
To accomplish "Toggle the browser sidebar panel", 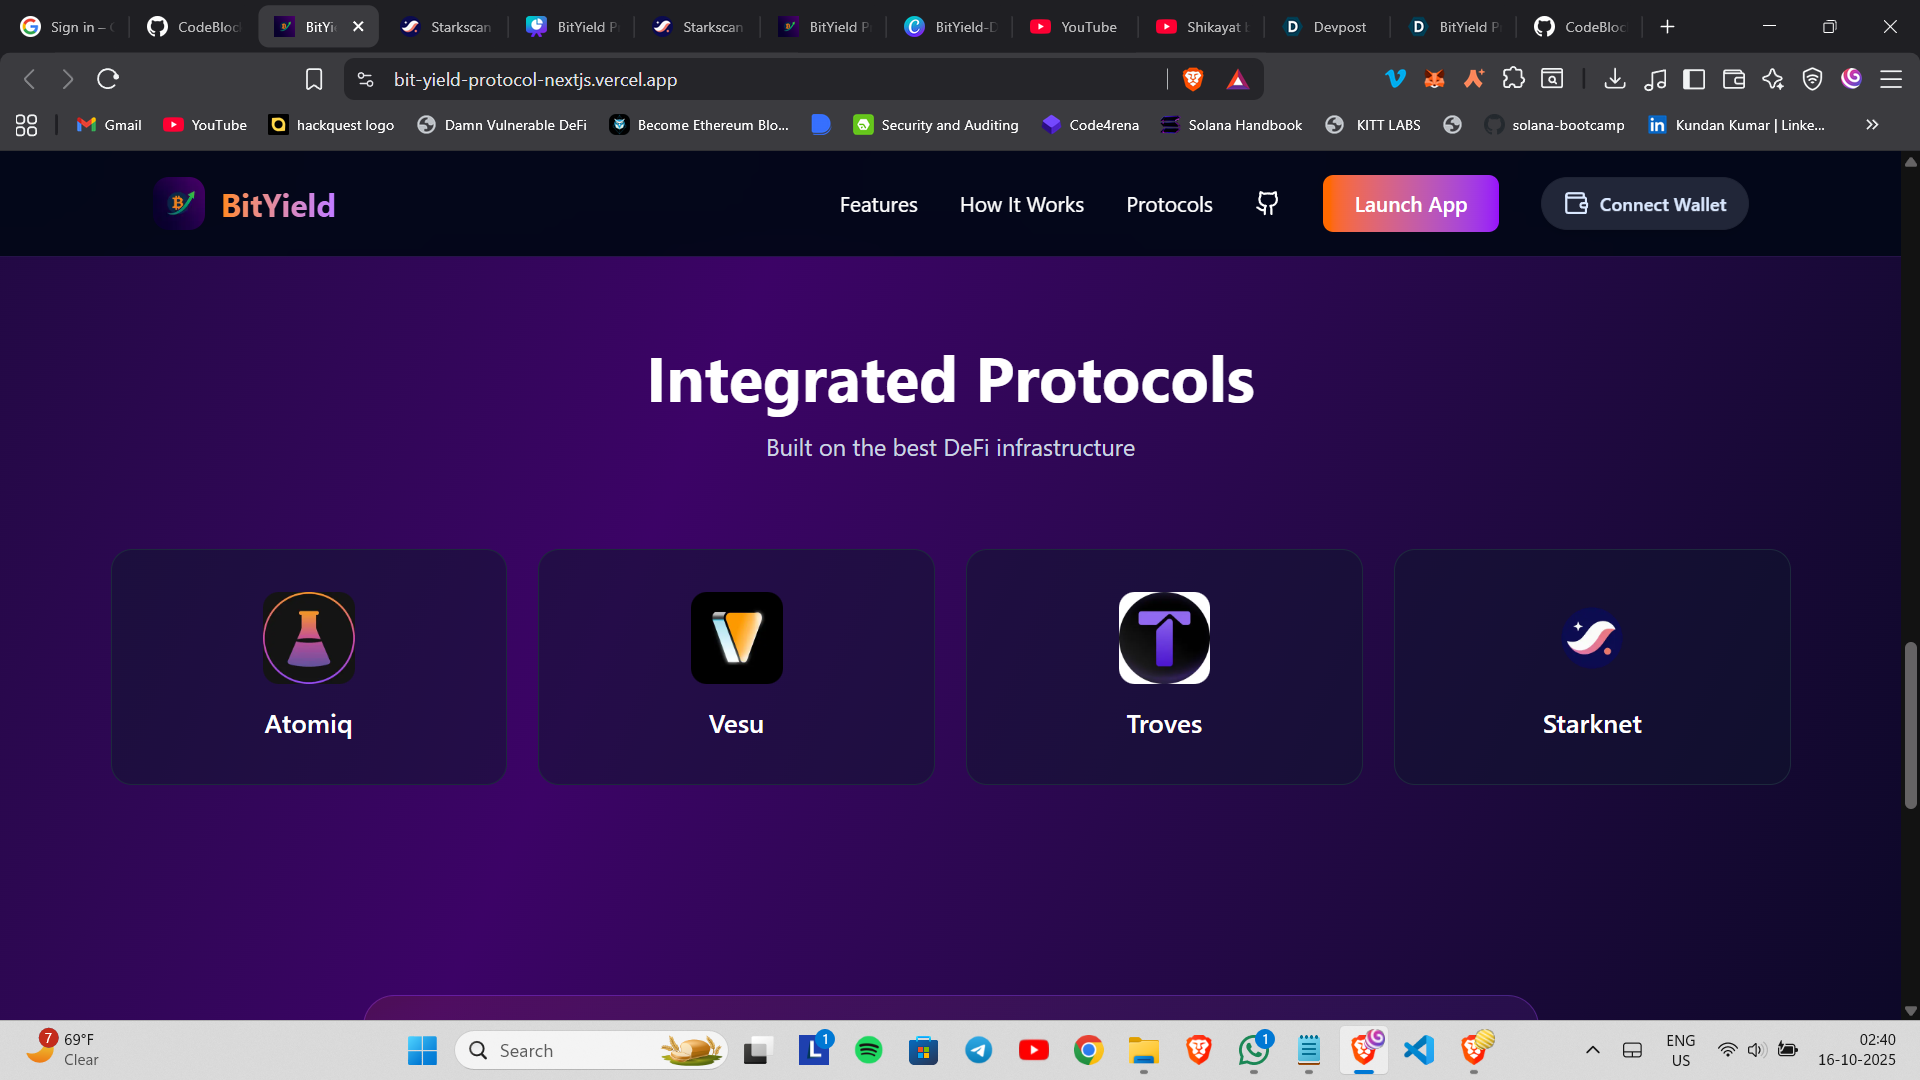I will (x=1694, y=79).
